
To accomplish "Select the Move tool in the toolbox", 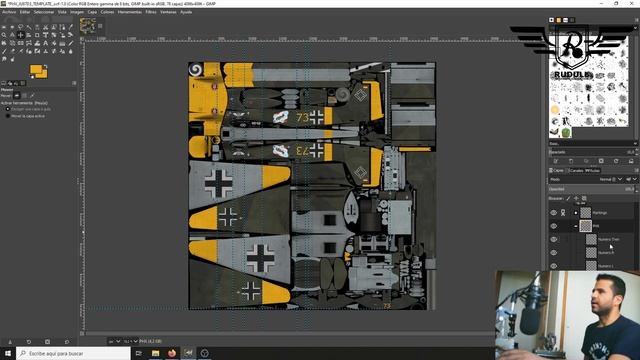I will click(20, 35).
